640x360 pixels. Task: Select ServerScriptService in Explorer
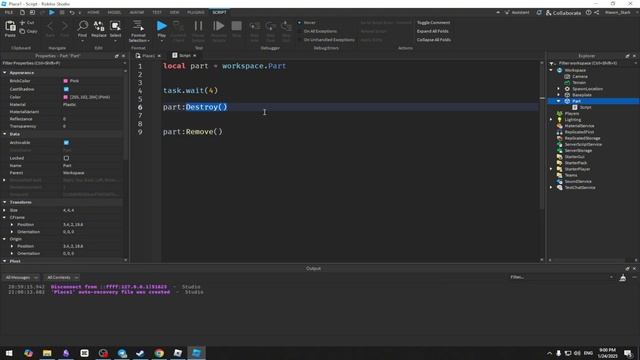click(583, 144)
